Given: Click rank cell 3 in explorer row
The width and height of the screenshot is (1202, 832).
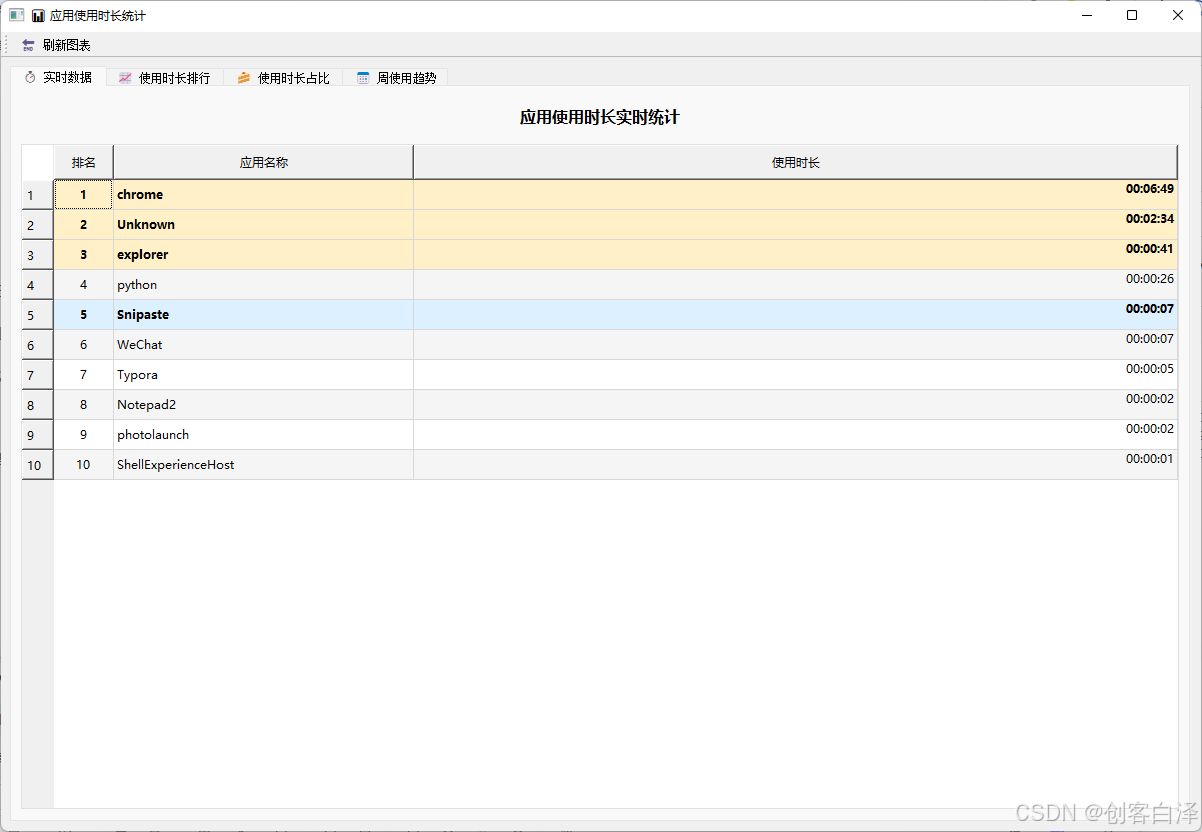Looking at the screenshot, I should click(84, 255).
